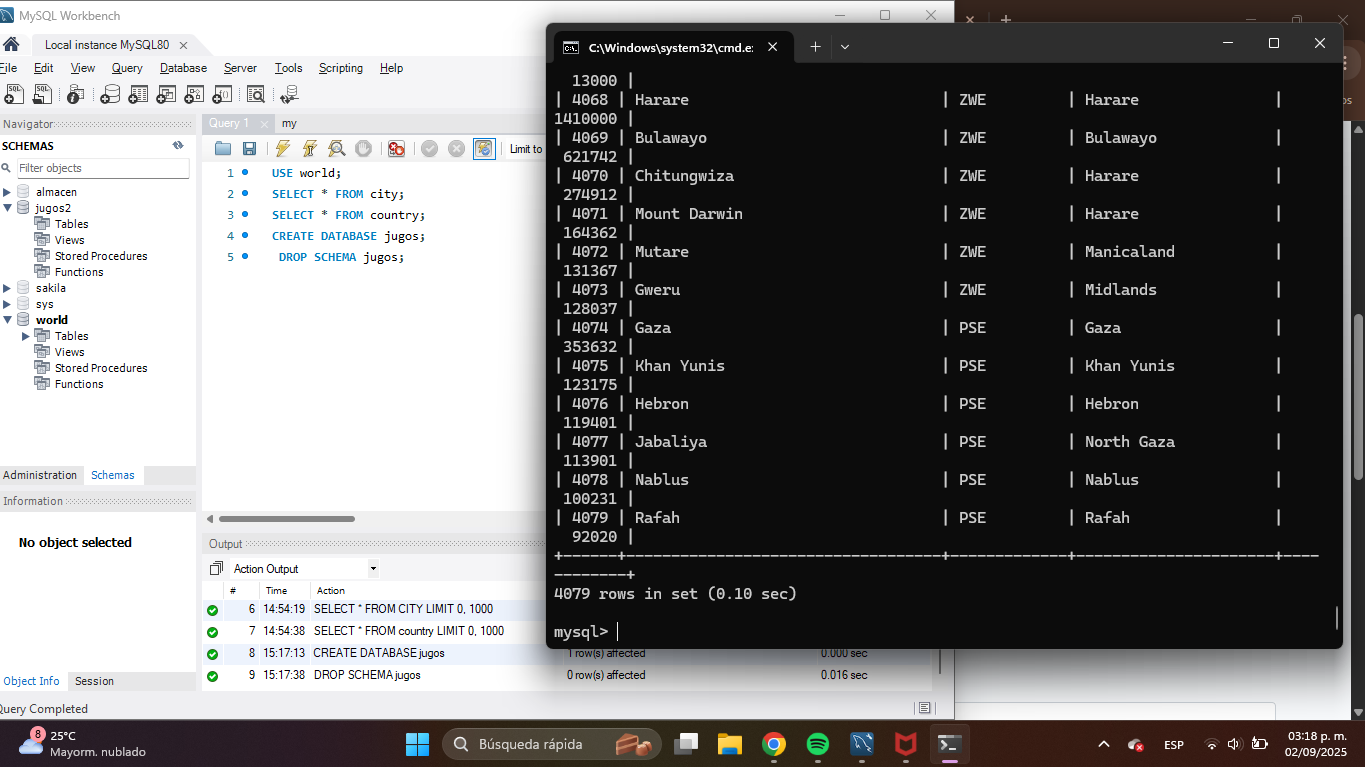Open the Workbench home tab icon
The image size is (1365, 767).
point(11,44)
